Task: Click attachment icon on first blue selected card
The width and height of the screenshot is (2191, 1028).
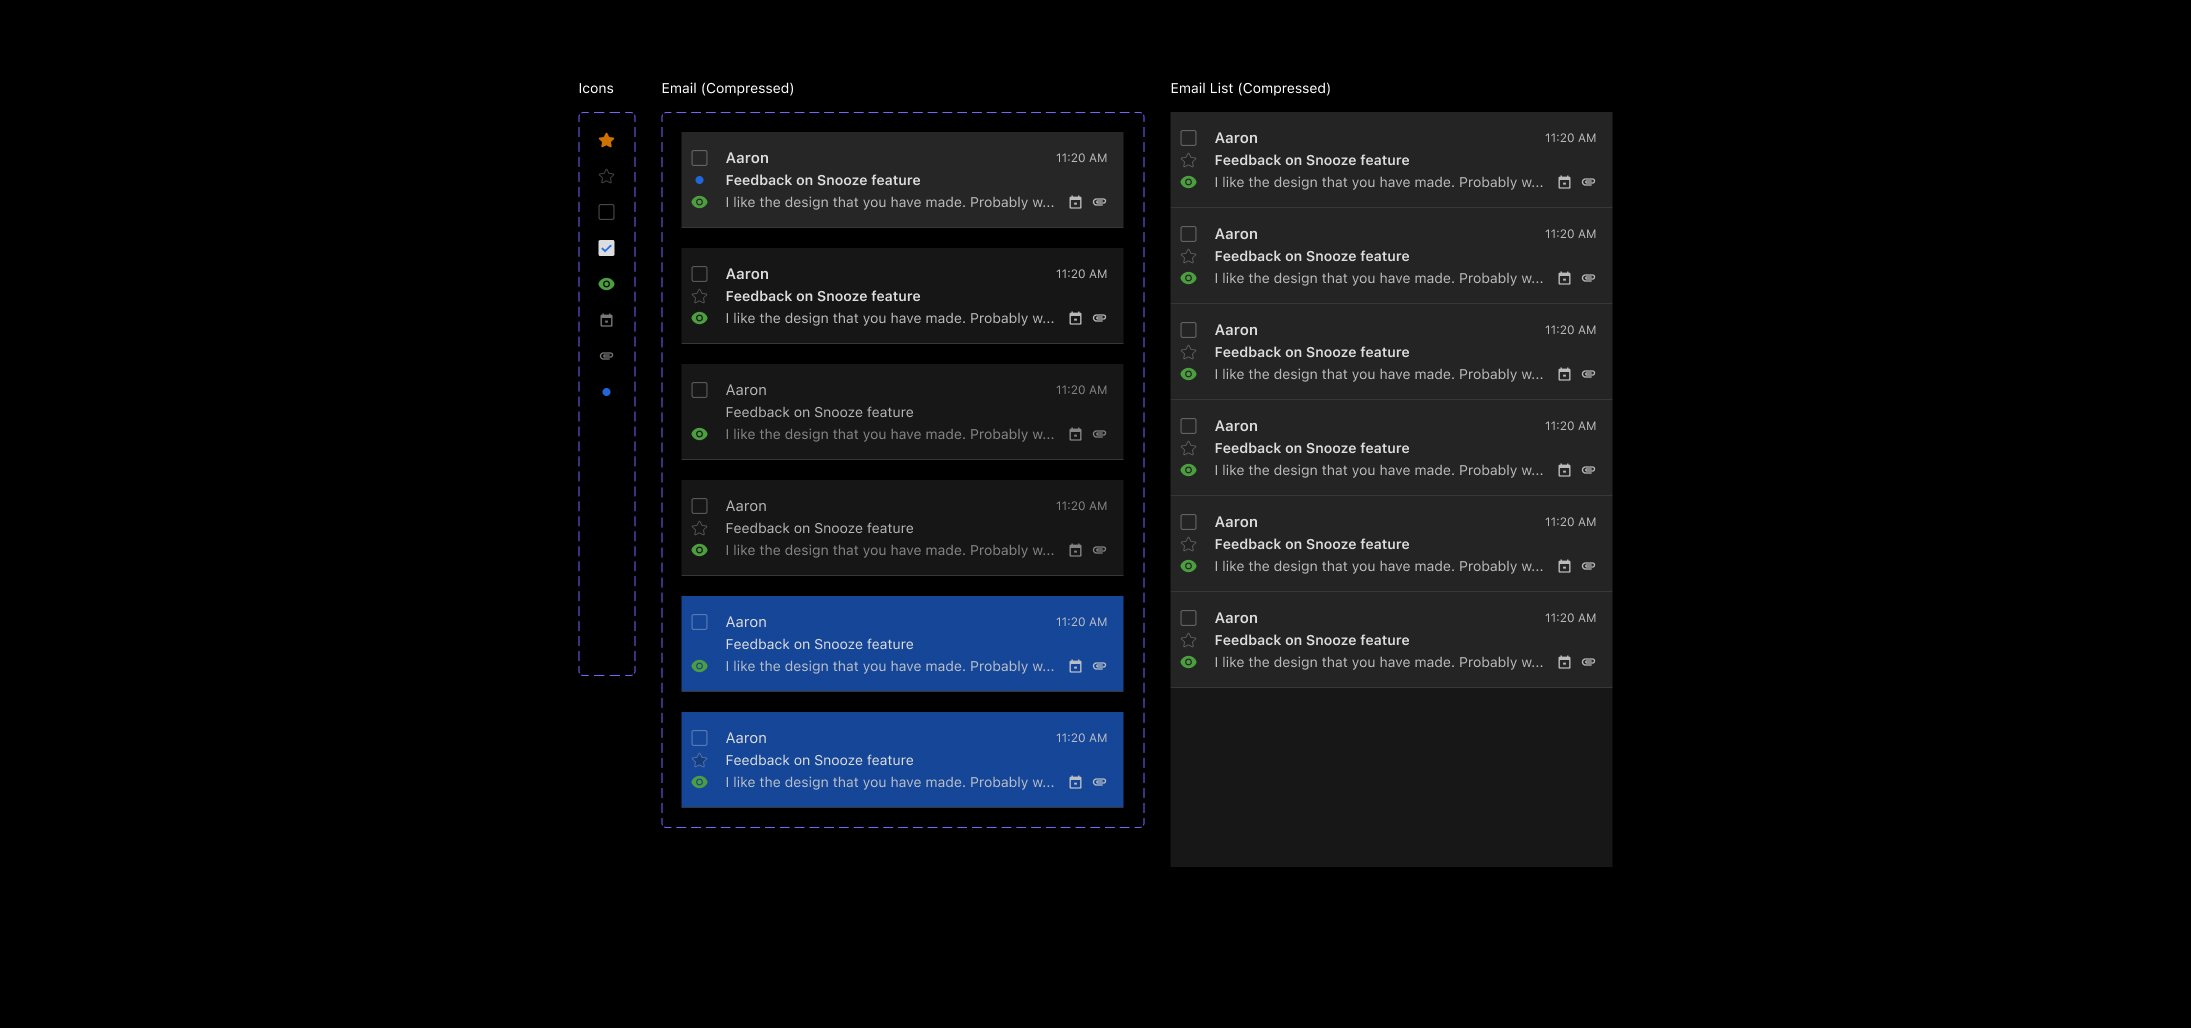Action: tap(1099, 666)
